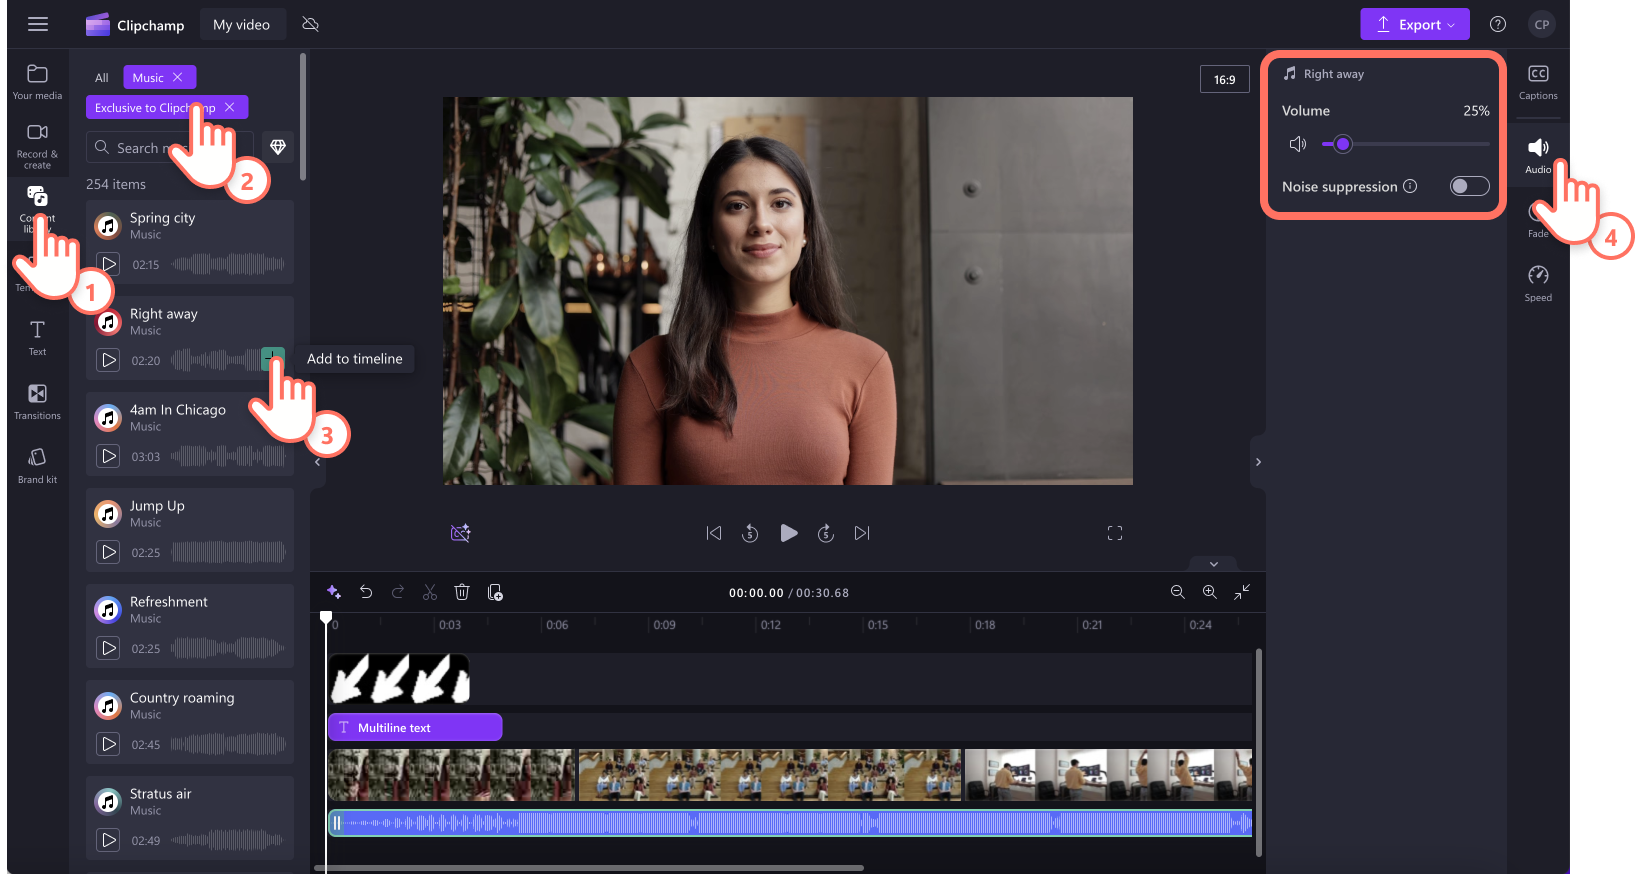1635x874 pixels.
Task: Click the AI sparkle timeline tool
Action: click(x=334, y=592)
